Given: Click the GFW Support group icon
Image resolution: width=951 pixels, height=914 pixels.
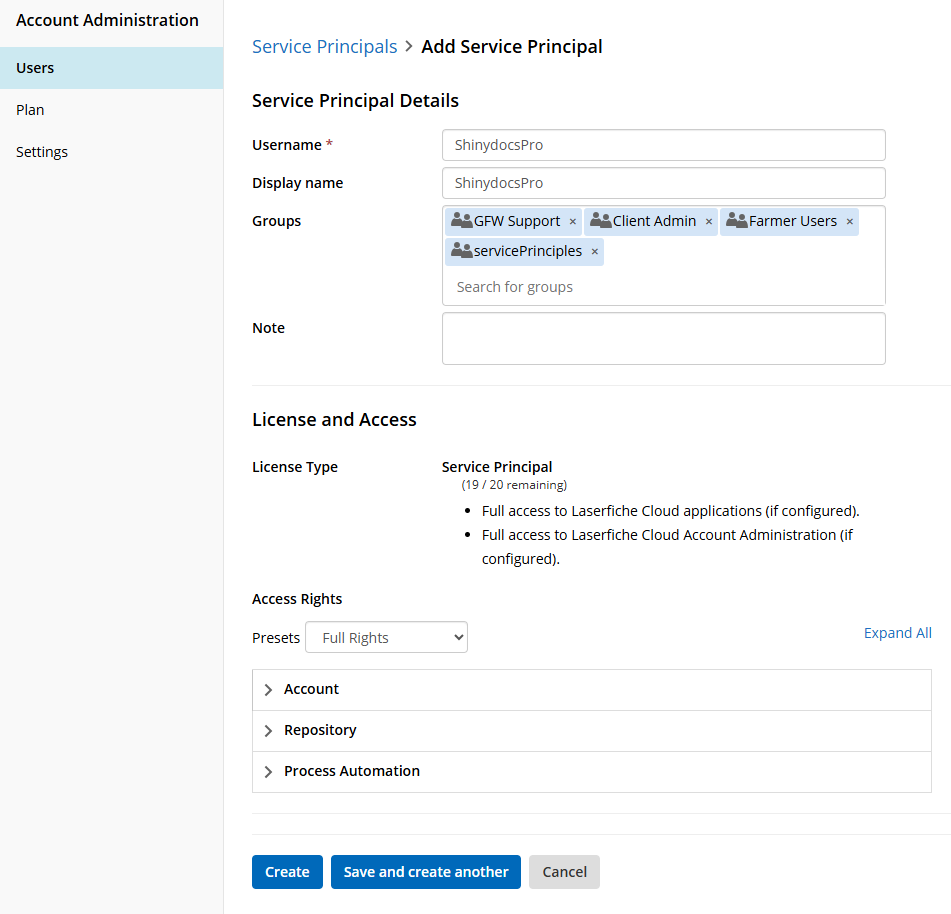Looking at the screenshot, I should [x=461, y=221].
